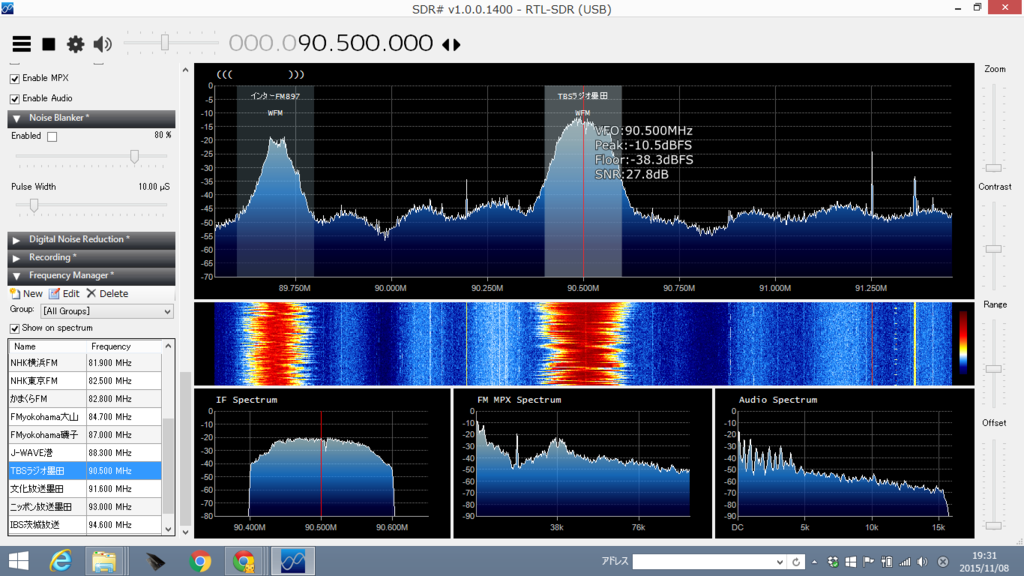
Task: Click the TBSラジオ墨田 label on spectrum
Action: coord(583,96)
